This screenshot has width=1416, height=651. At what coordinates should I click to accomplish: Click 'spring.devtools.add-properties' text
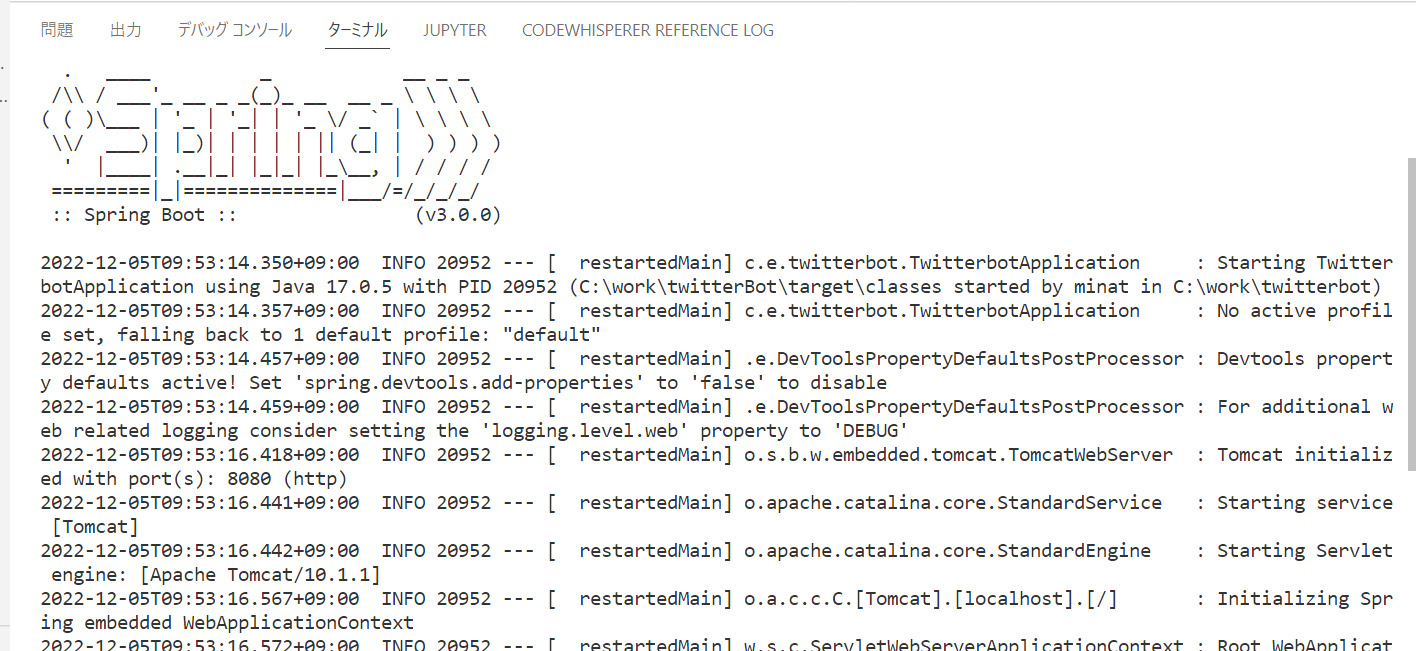[x=468, y=383]
